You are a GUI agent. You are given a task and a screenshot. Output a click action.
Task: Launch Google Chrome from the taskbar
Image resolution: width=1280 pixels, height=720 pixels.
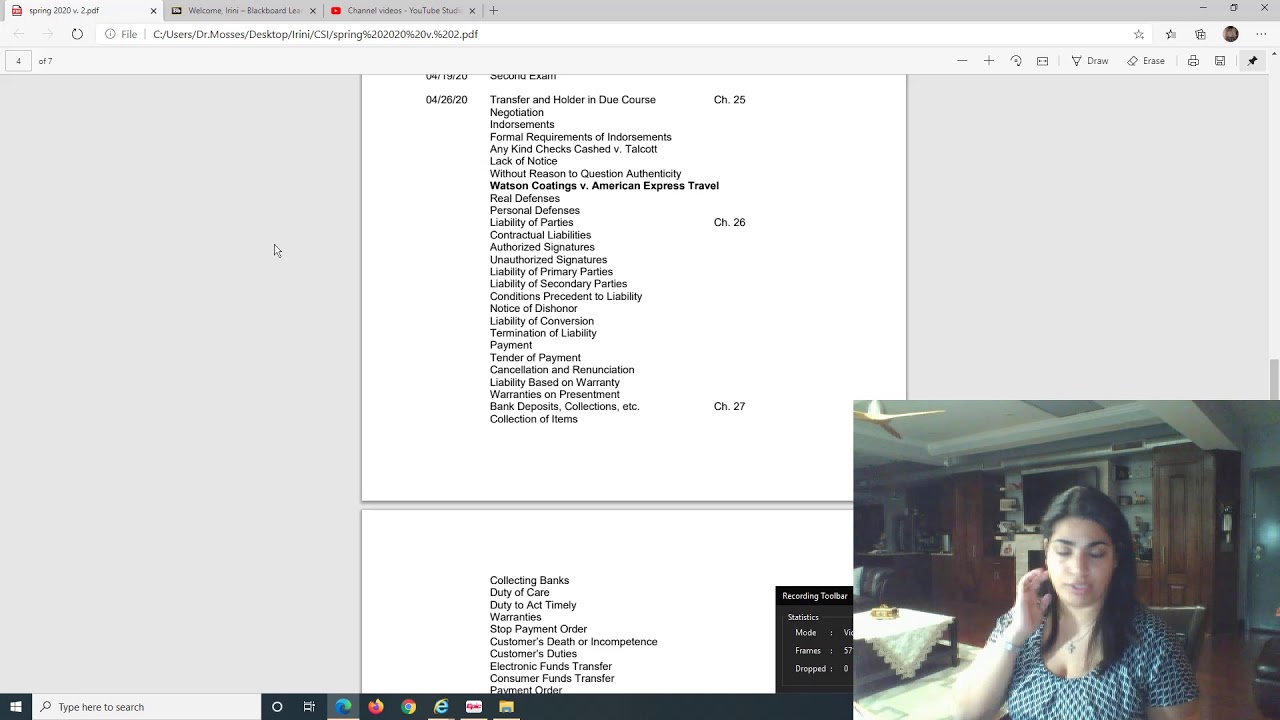coord(409,707)
